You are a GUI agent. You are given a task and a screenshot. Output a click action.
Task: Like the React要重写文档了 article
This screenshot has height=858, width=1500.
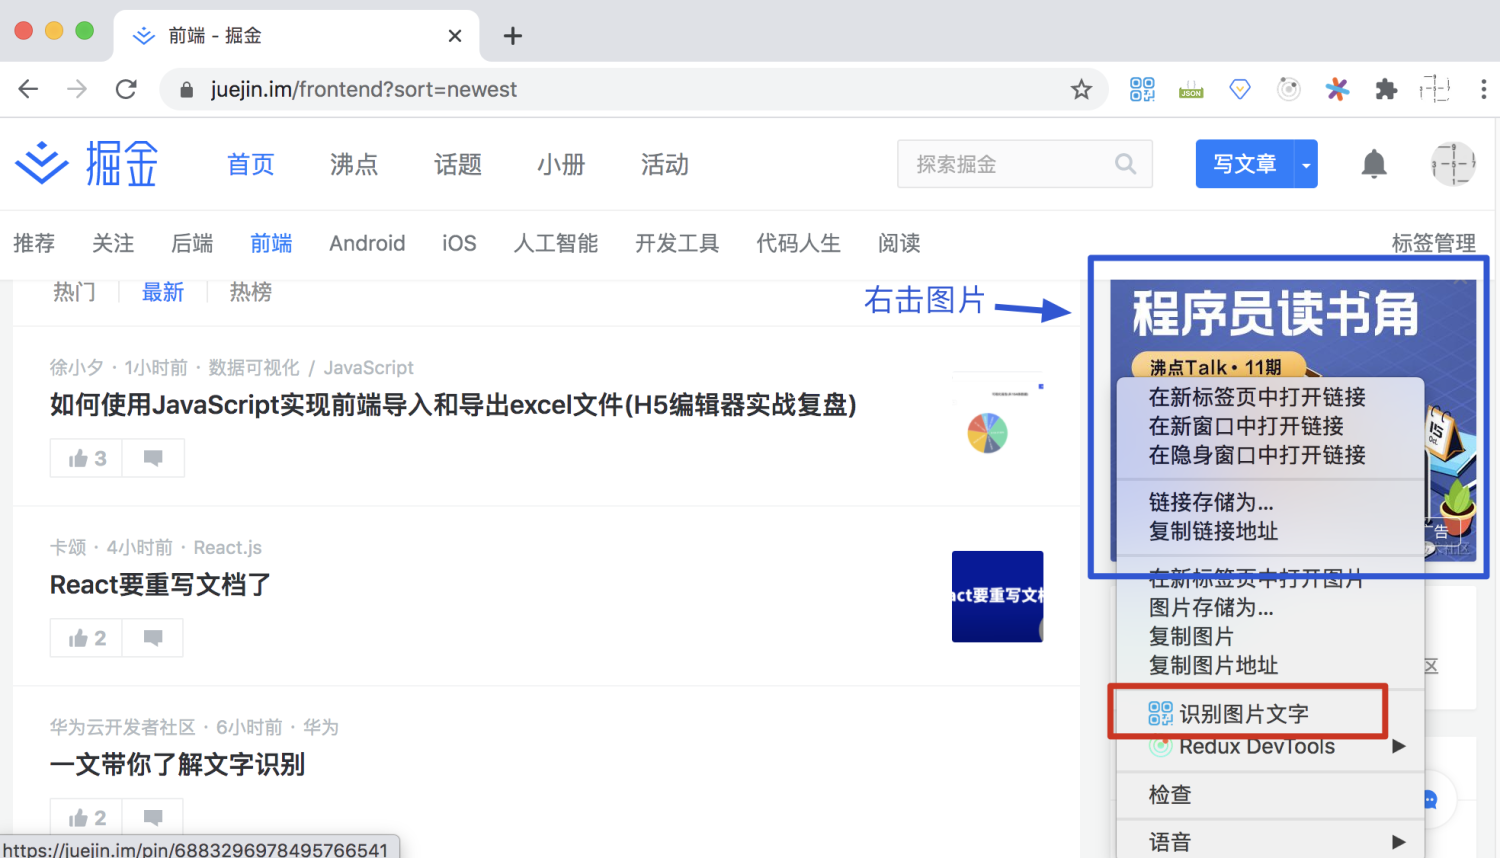[87, 638]
